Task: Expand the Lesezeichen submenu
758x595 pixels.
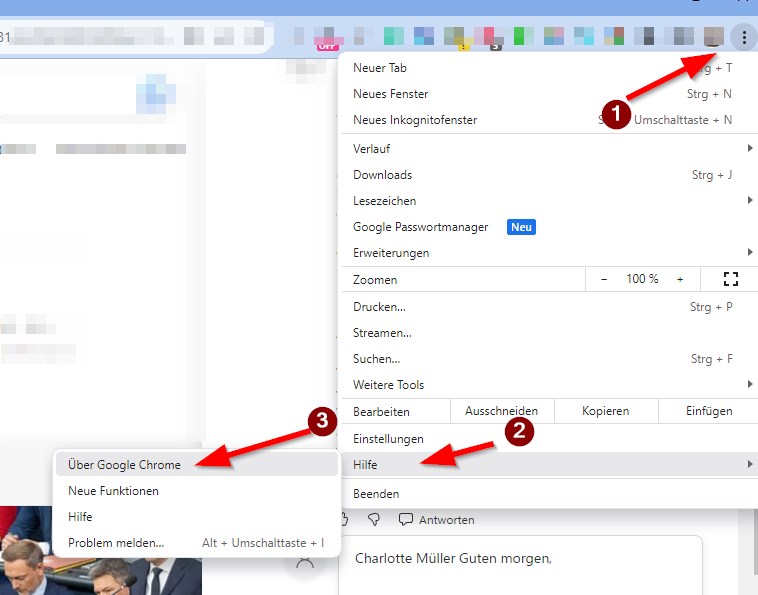Action: tap(549, 201)
